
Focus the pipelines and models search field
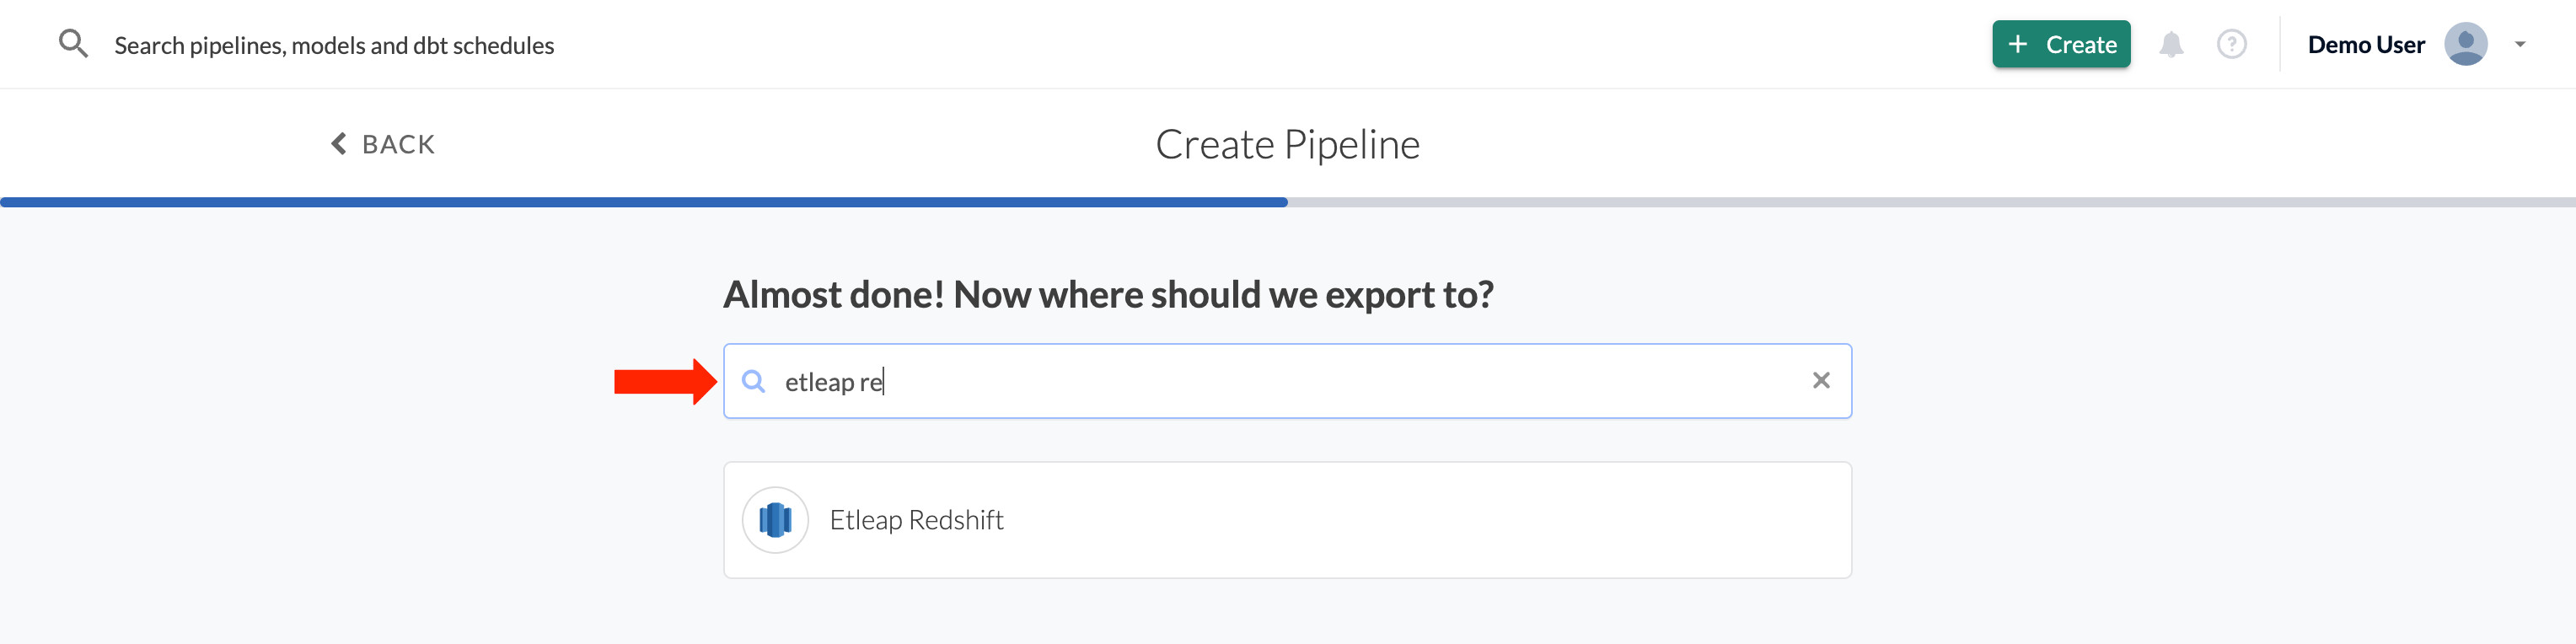334,46
